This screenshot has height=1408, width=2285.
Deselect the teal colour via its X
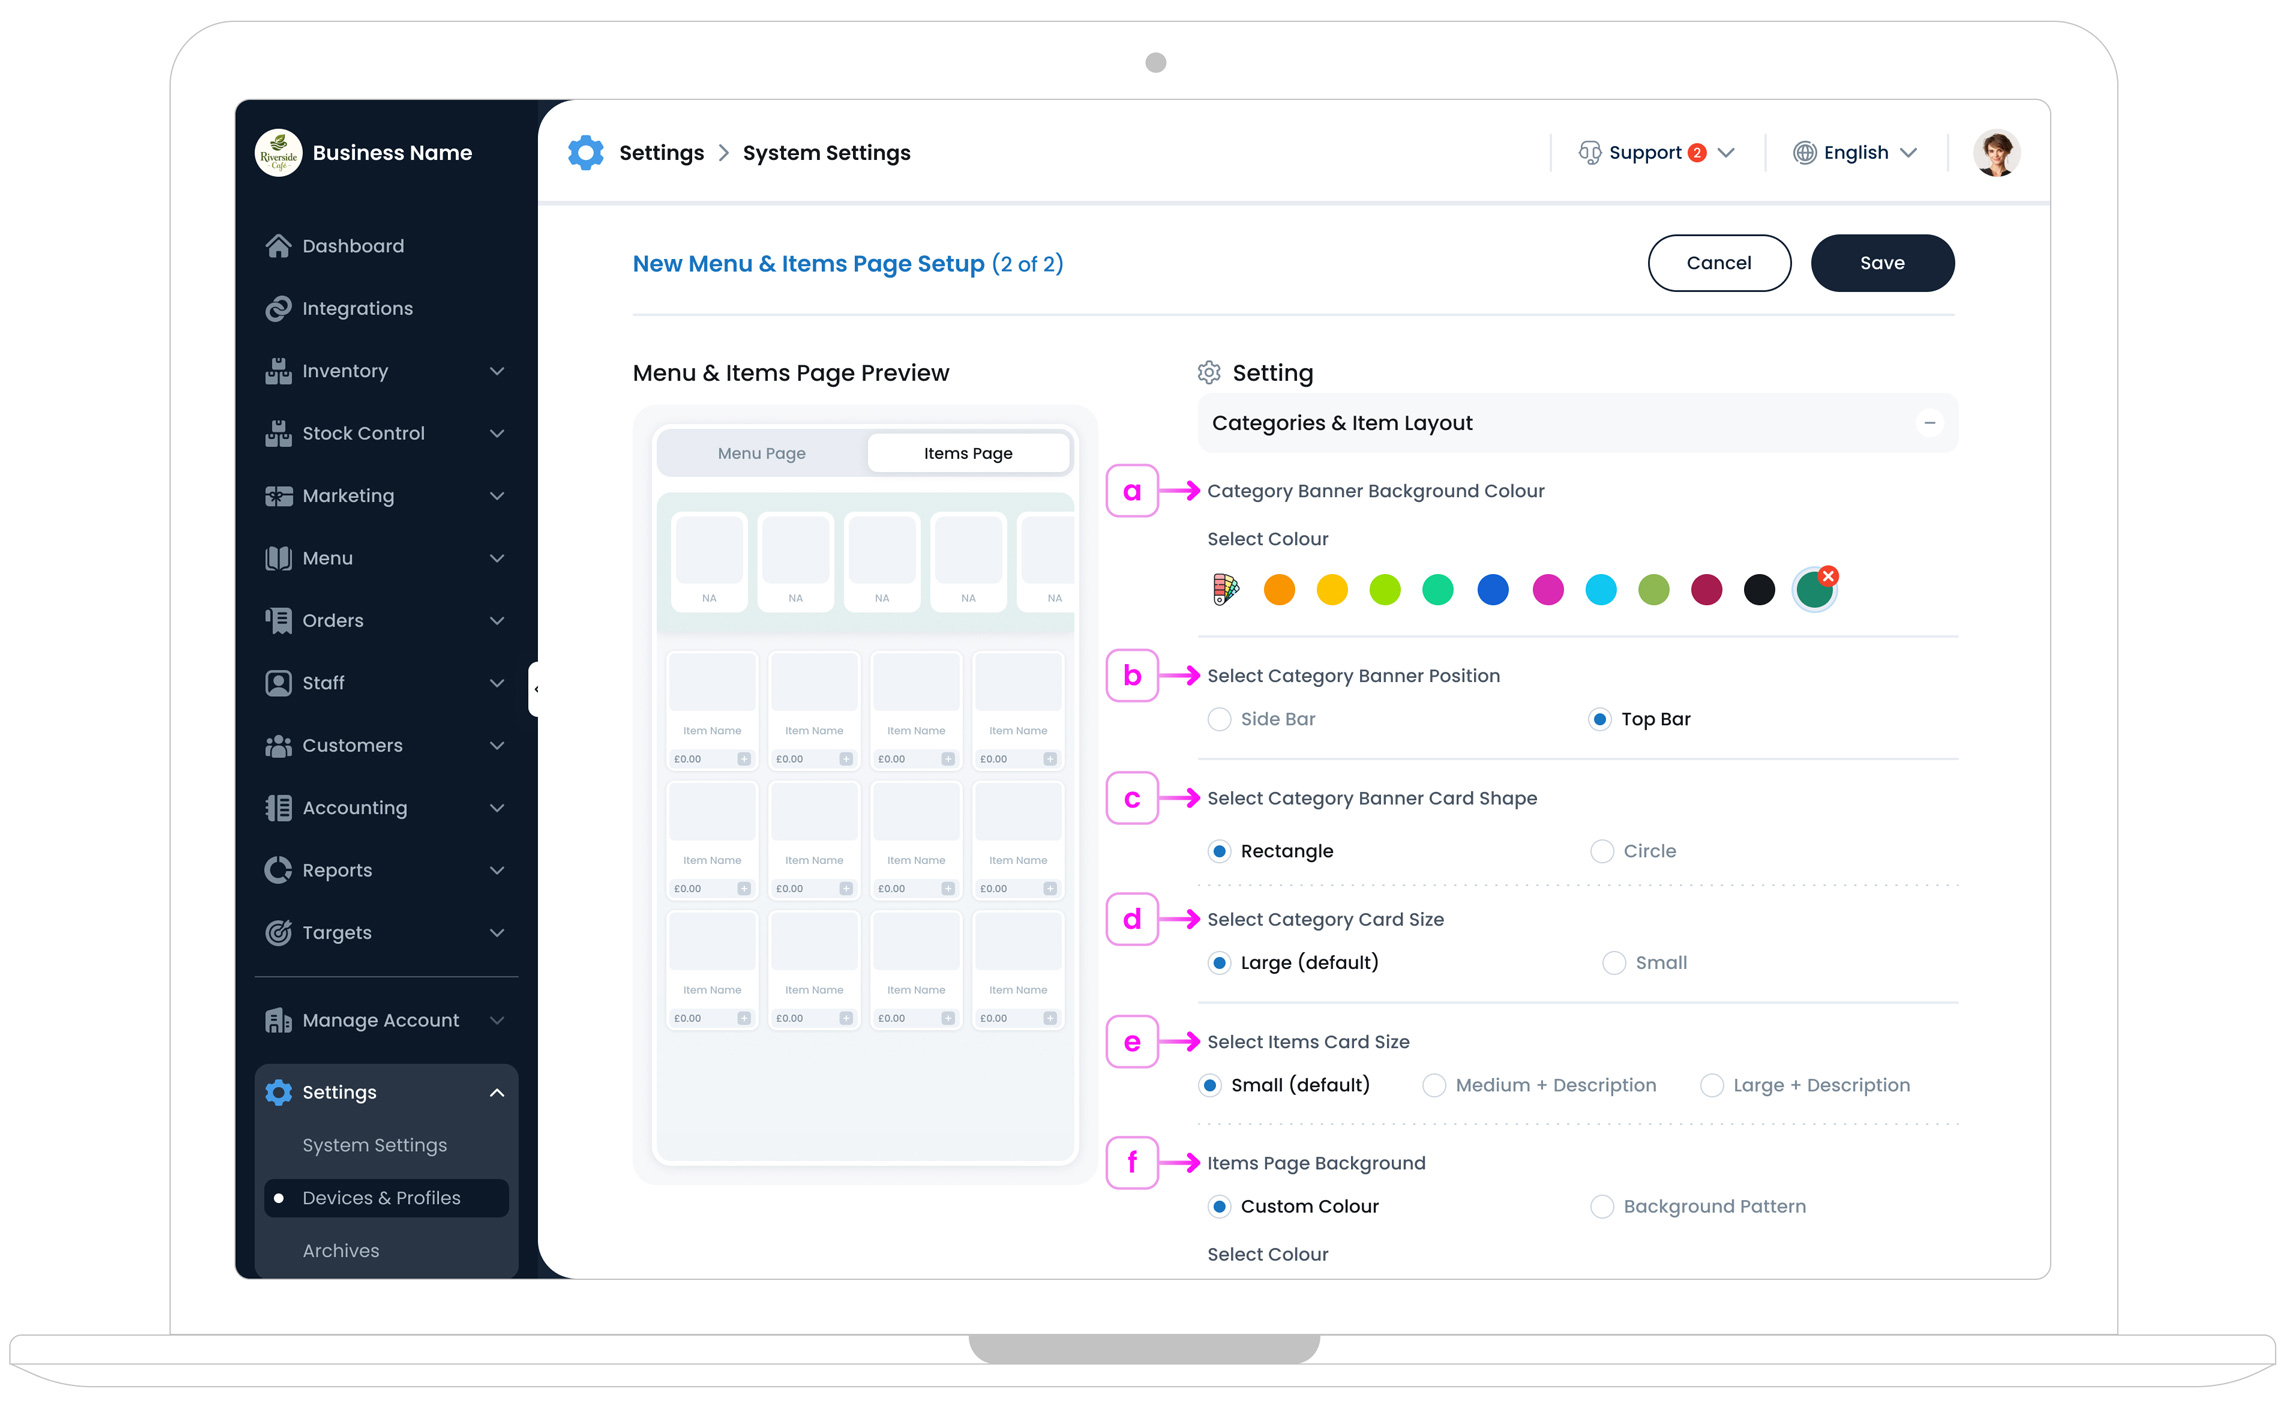coord(1828,575)
